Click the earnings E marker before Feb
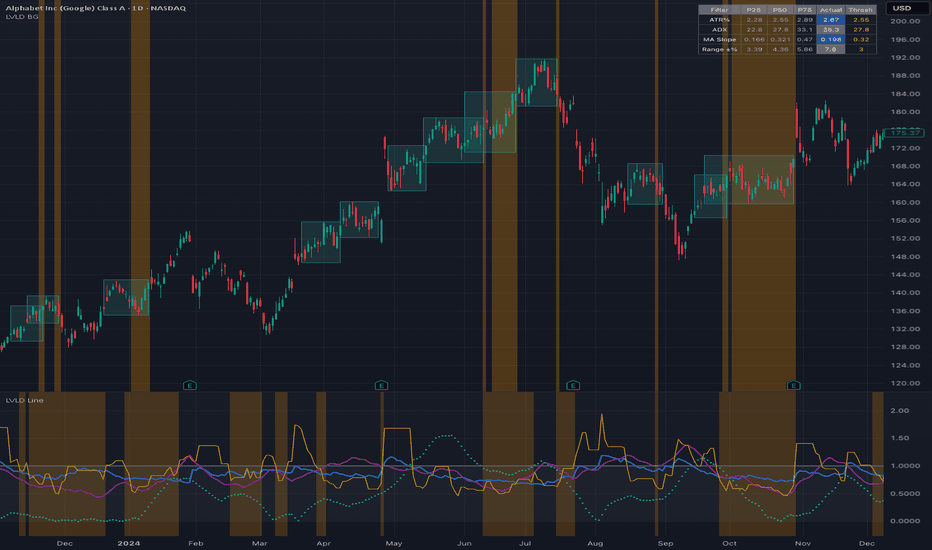This screenshot has height=550, width=932. coord(190,385)
